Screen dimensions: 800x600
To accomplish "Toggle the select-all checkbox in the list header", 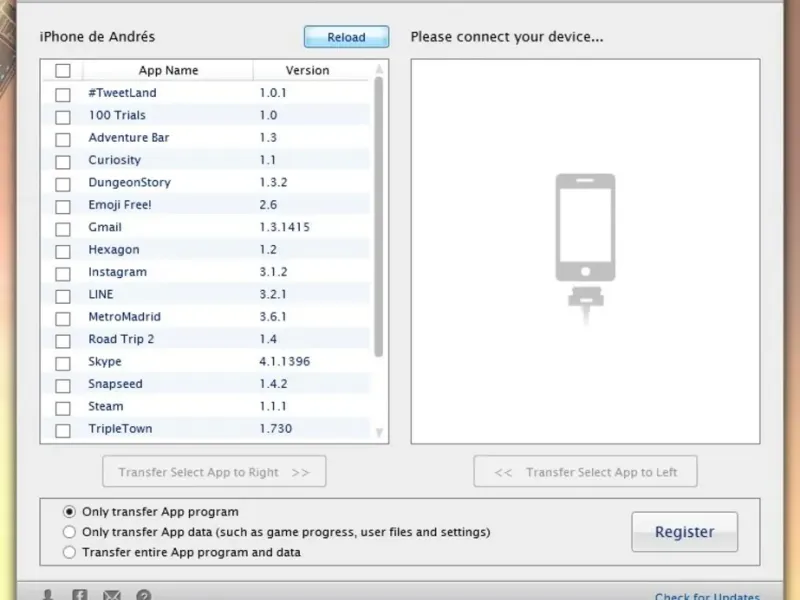I will coord(63,70).
